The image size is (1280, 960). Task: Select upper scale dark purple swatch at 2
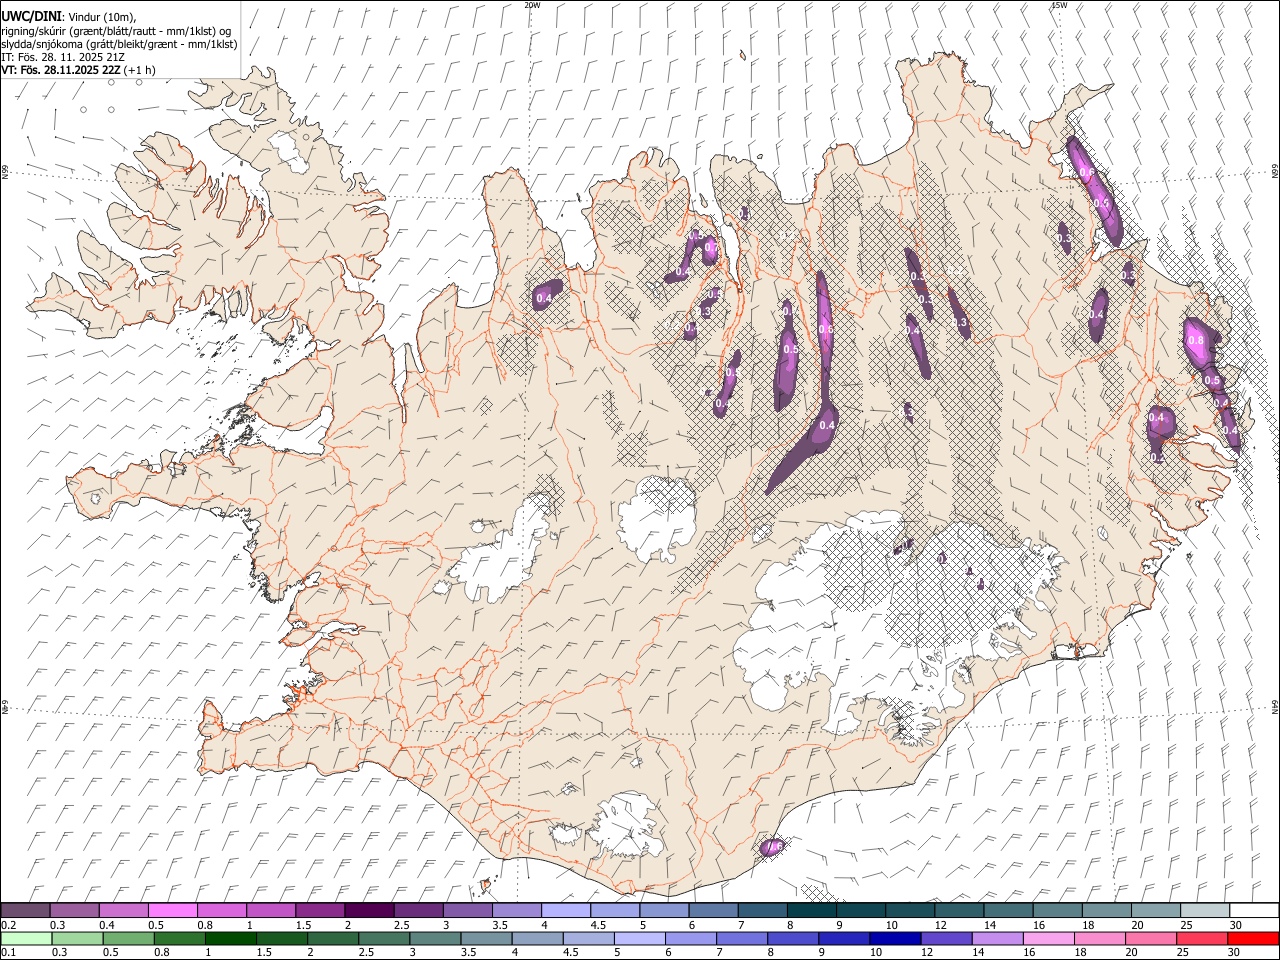pyautogui.click(x=370, y=911)
